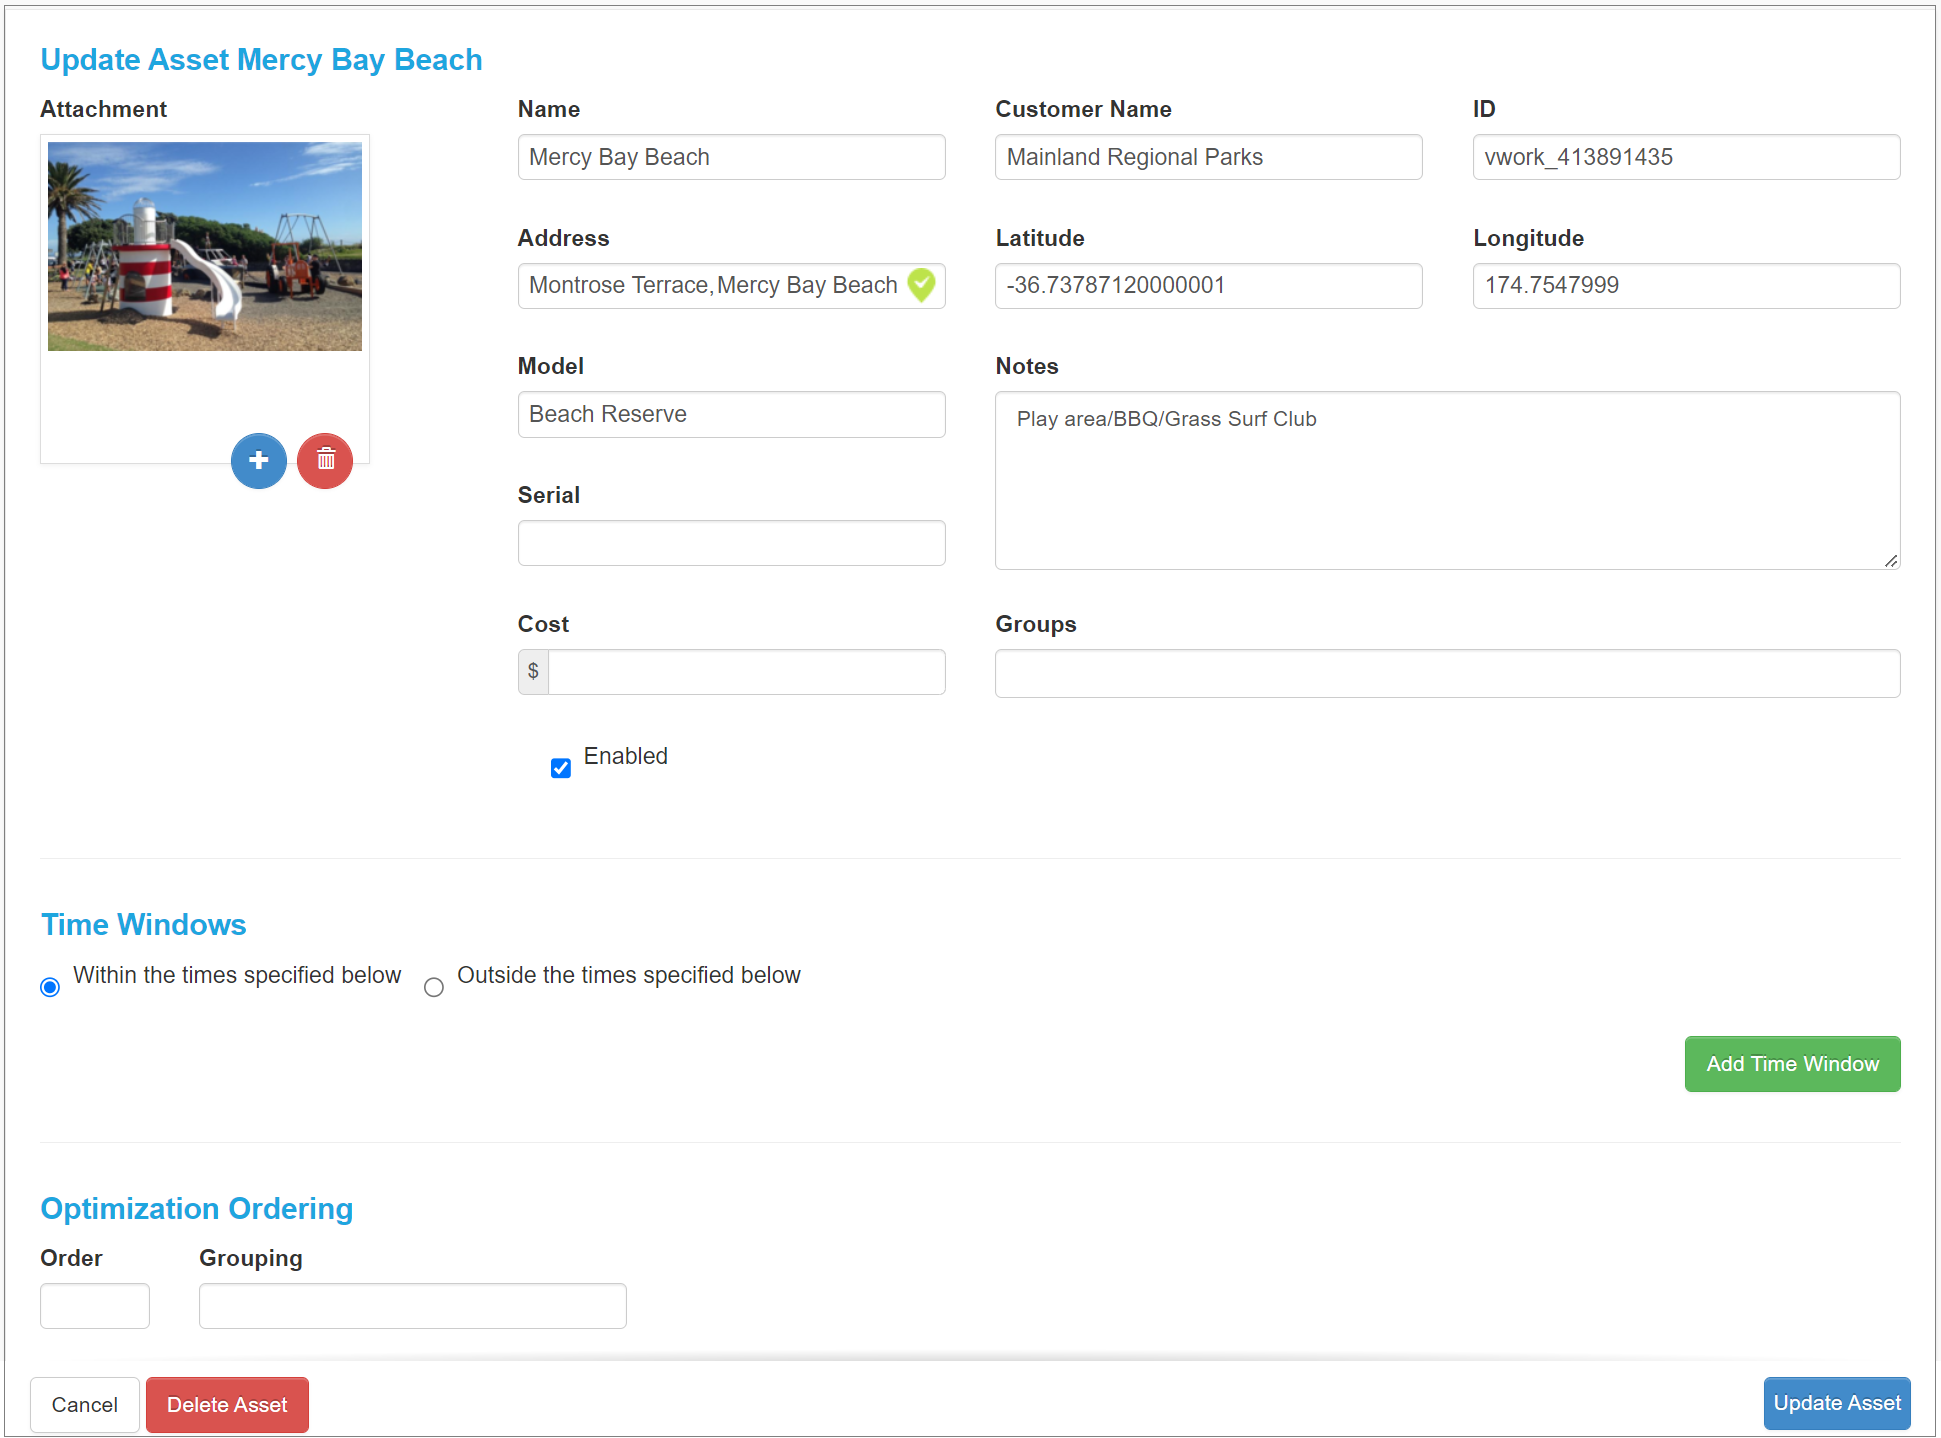Click the red trash delete attachment icon
The image size is (1941, 1438).
coord(325,461)
